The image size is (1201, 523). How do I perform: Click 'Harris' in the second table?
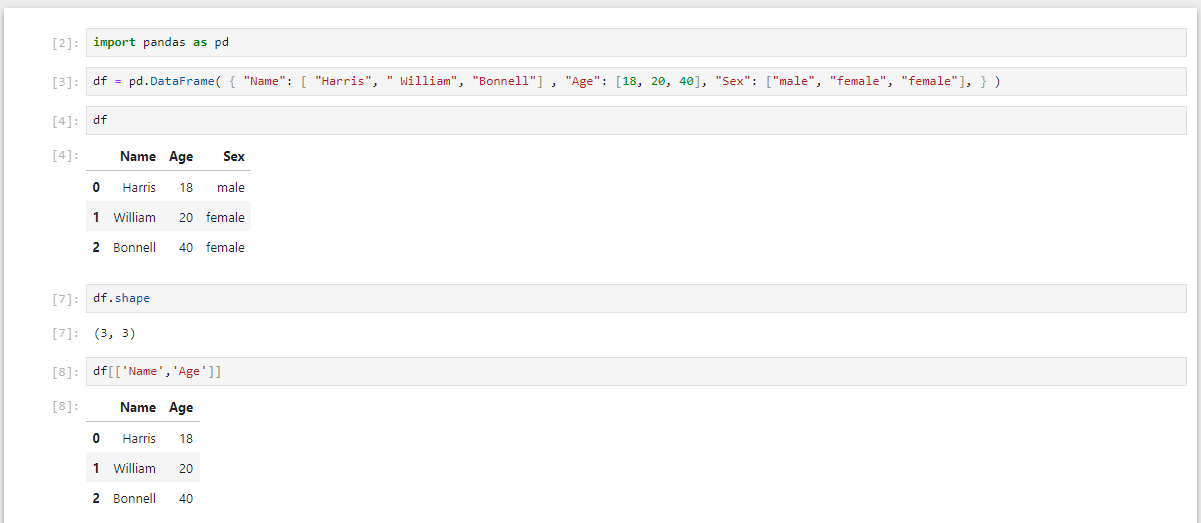click(x=139, y=438)
